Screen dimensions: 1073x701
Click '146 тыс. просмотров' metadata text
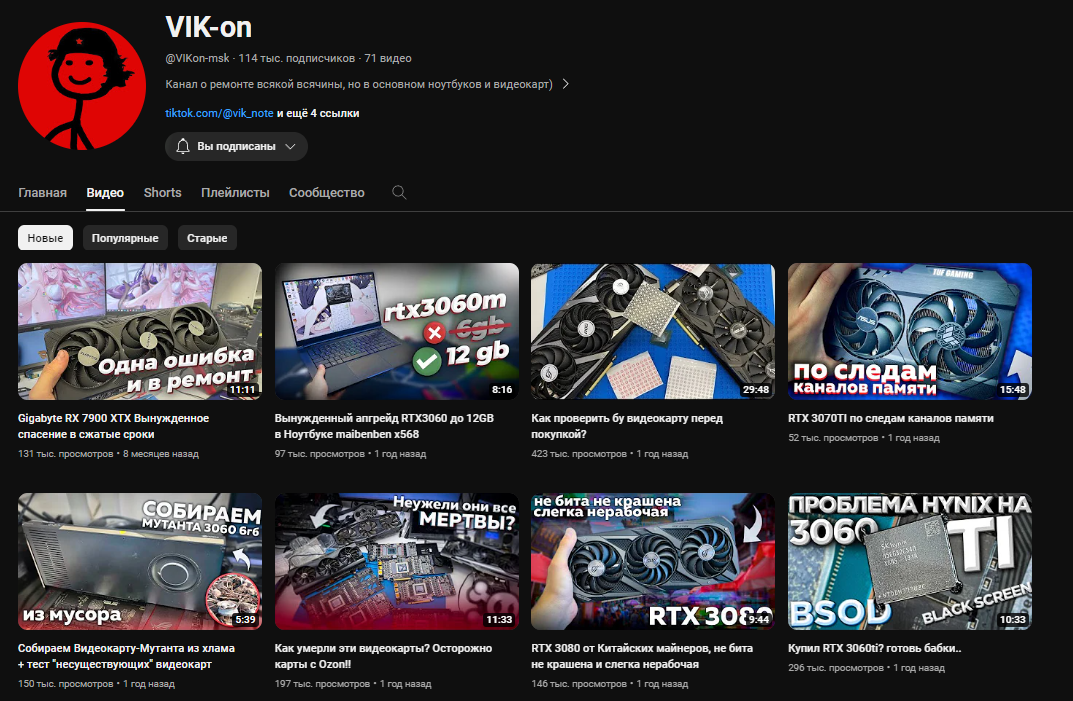pos(578,684)
